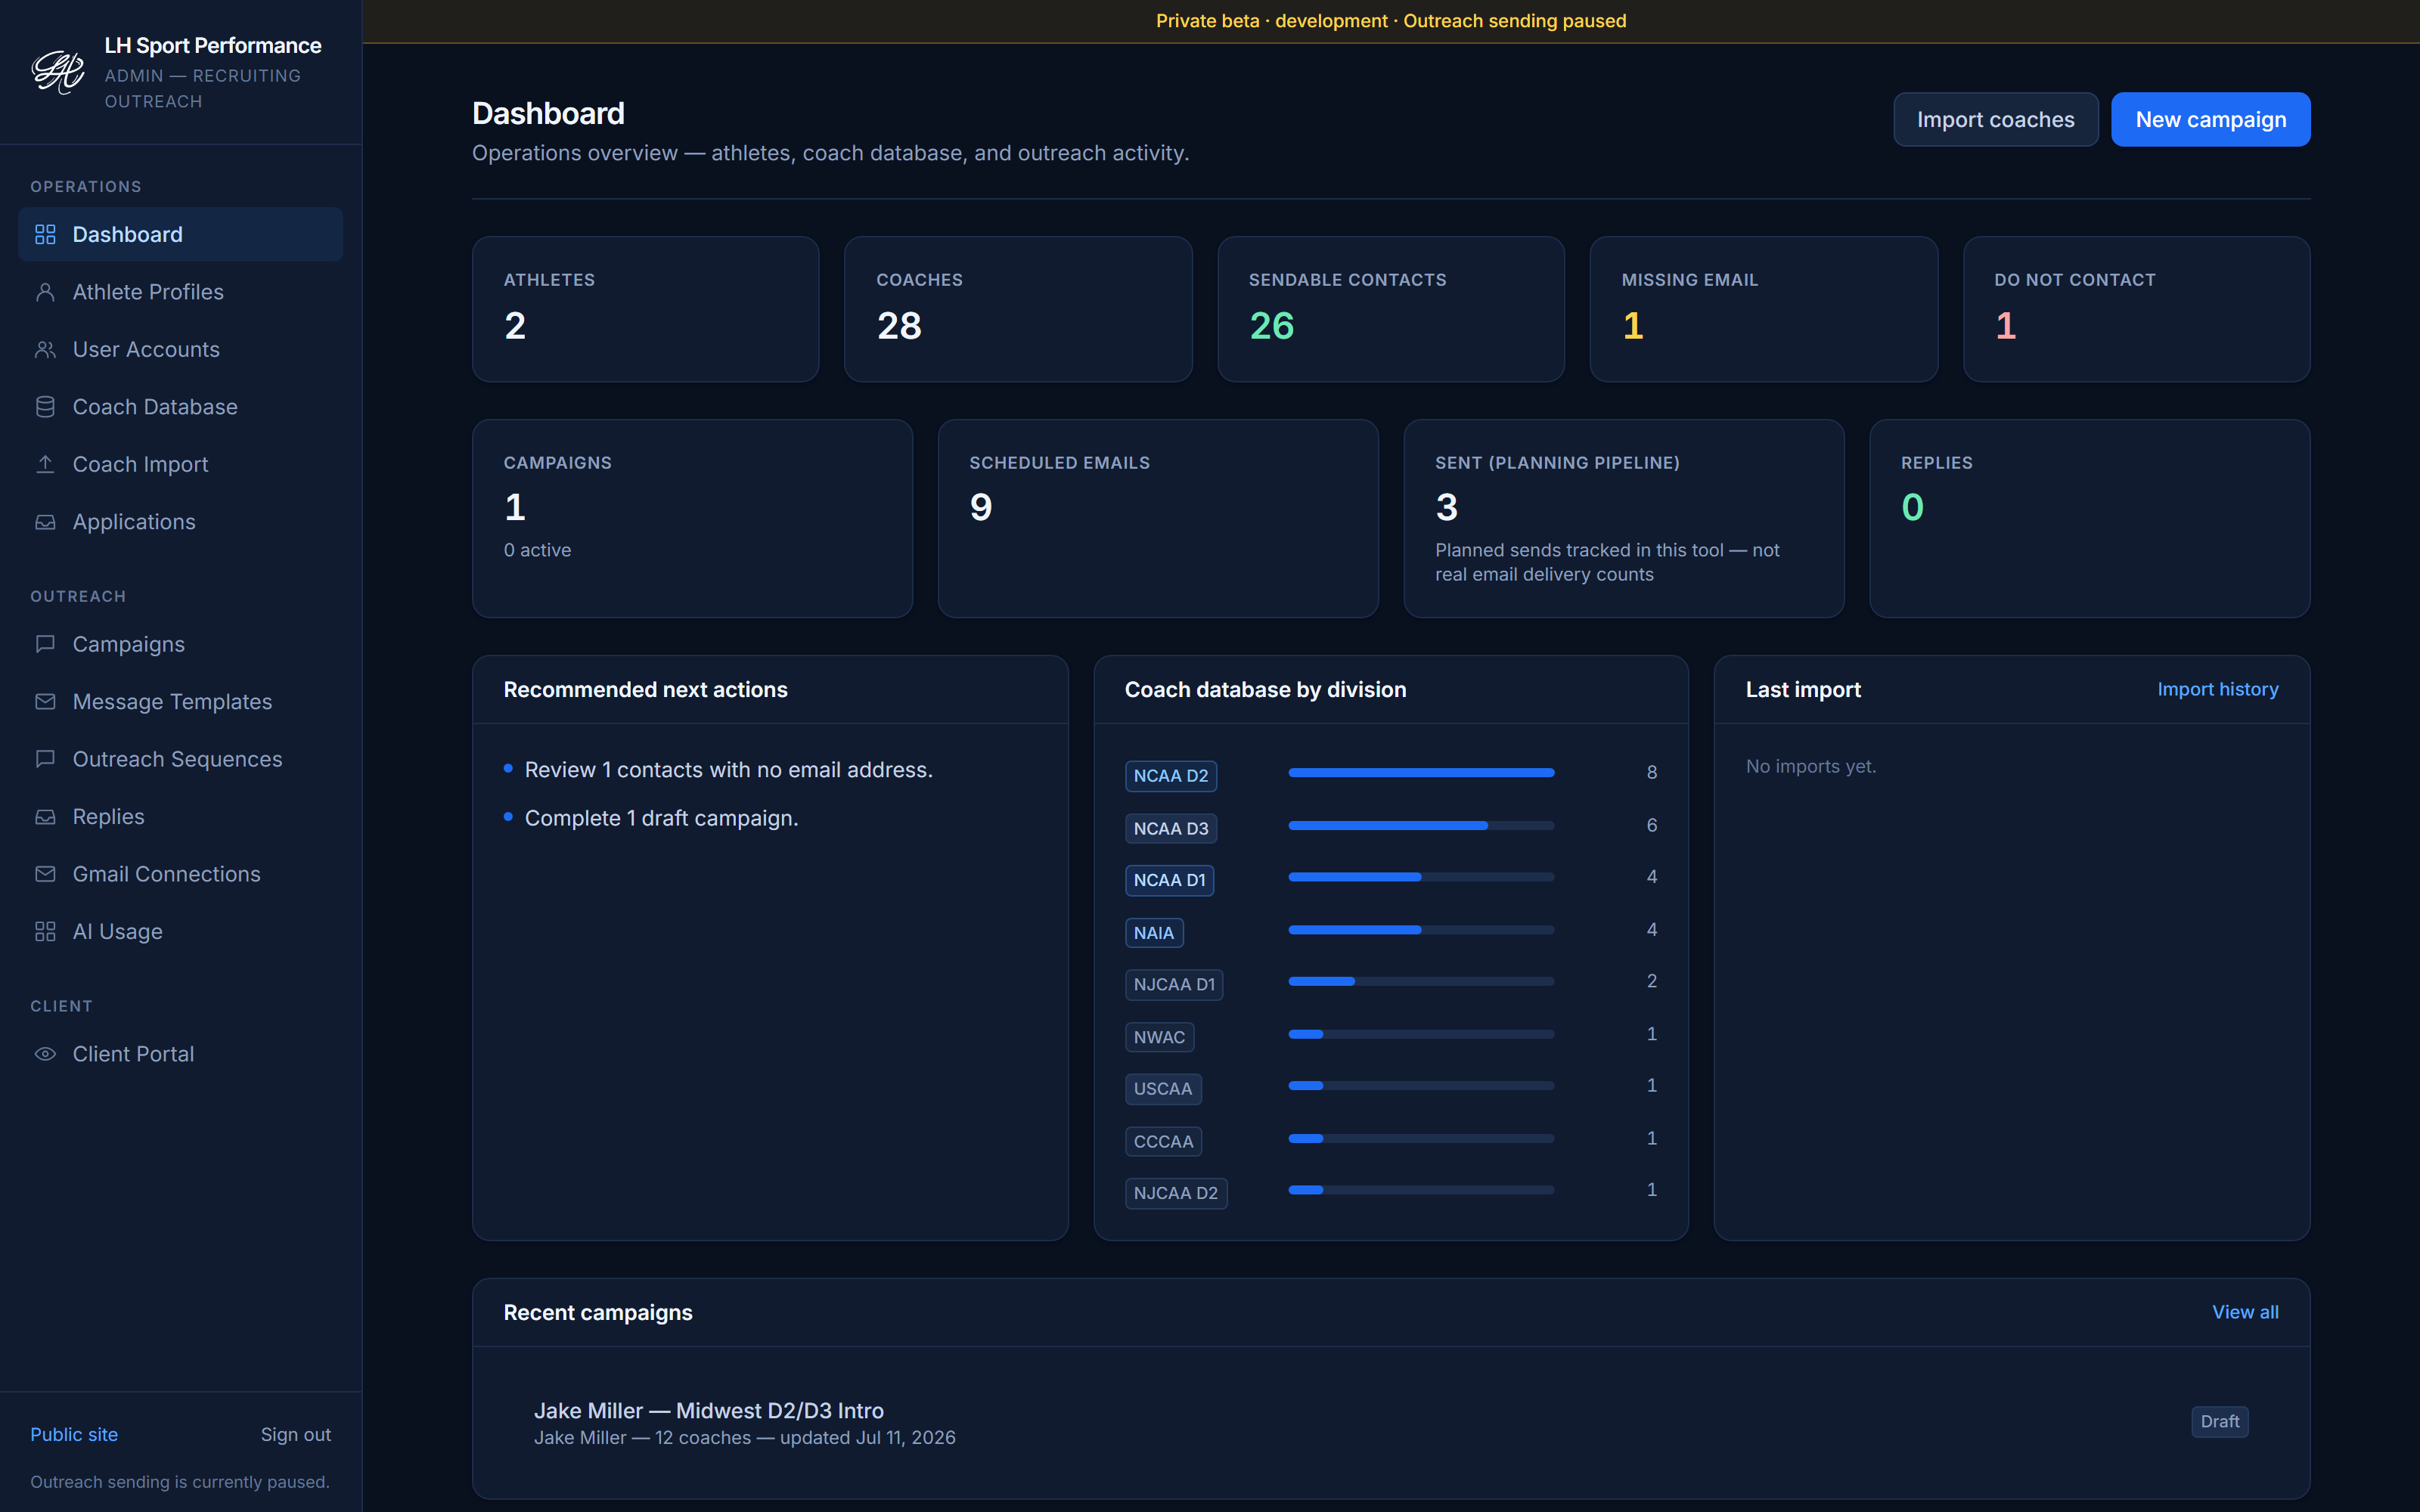Click the Athlete Profiles person icon
The height and width of the screenshot is (1512, 2420).
[45, 292]
